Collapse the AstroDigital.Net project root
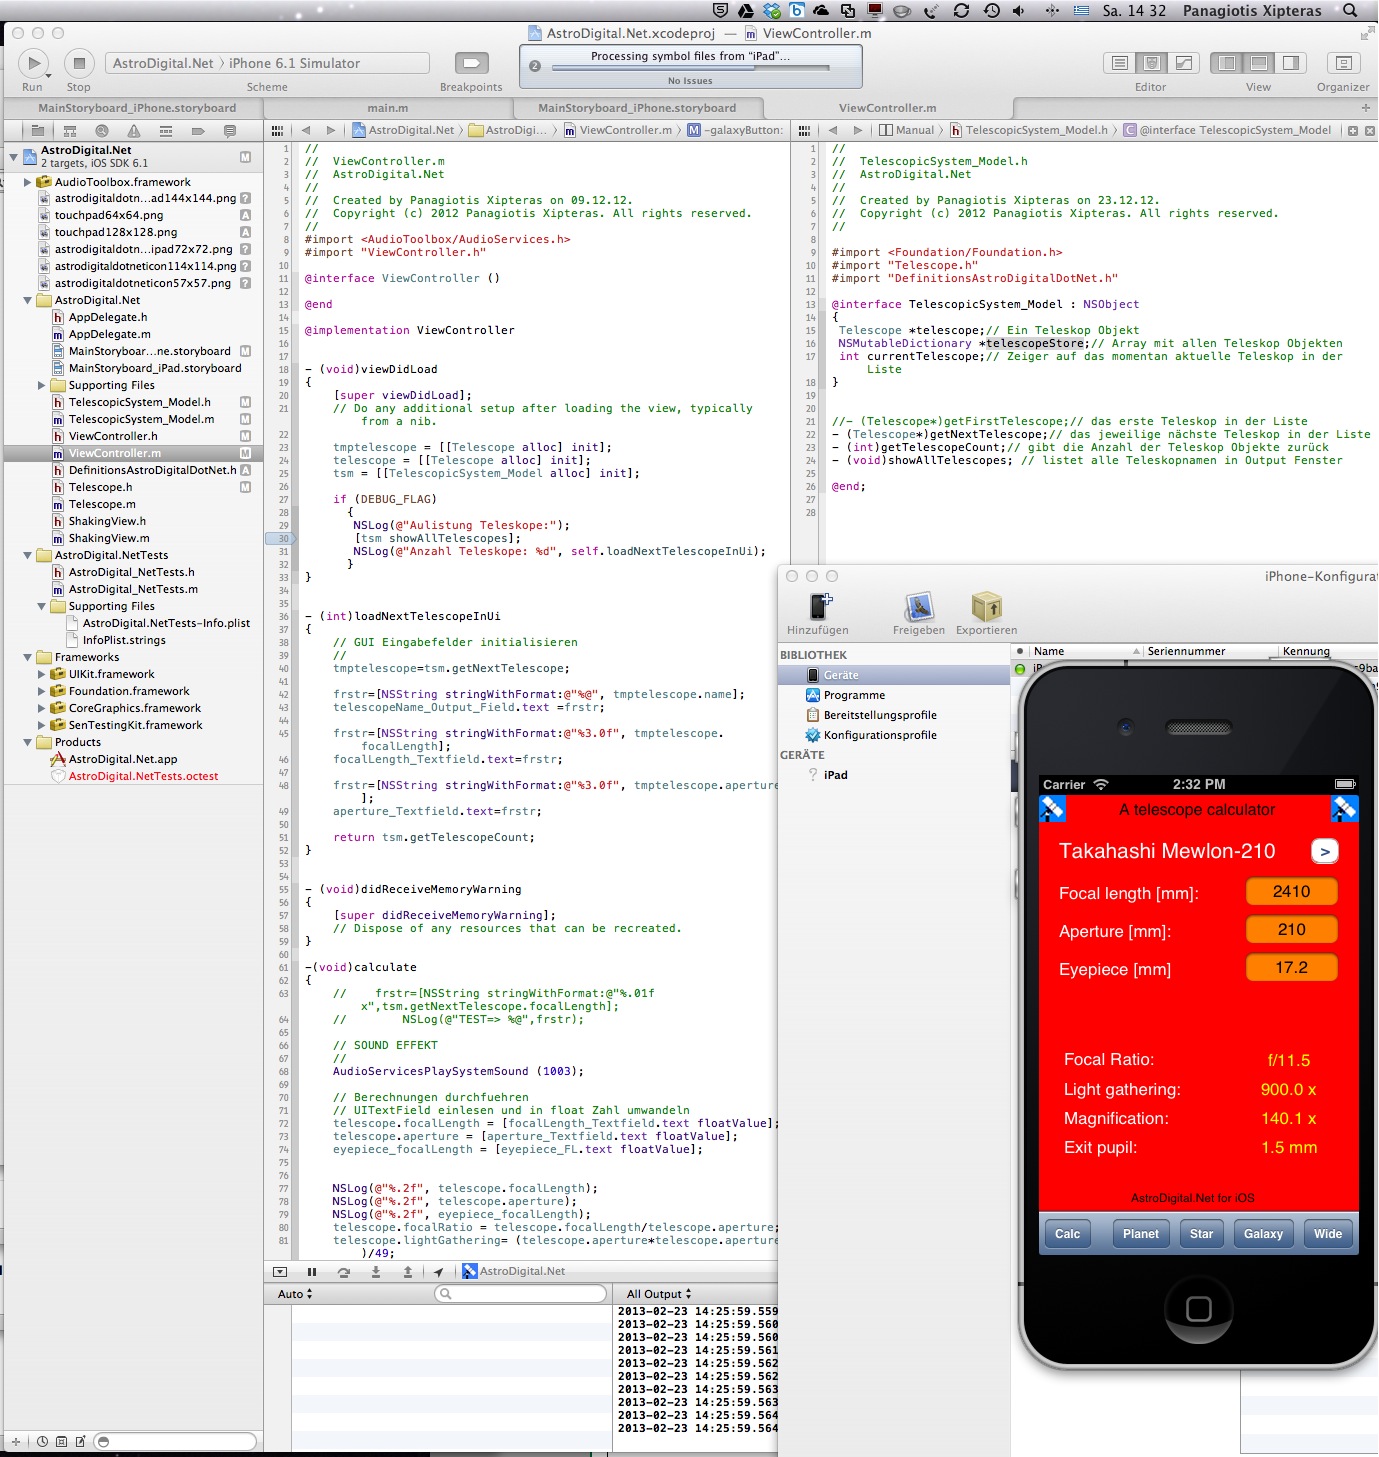The width and height of the screenshot is (1379, 1457). pos(14,157)
